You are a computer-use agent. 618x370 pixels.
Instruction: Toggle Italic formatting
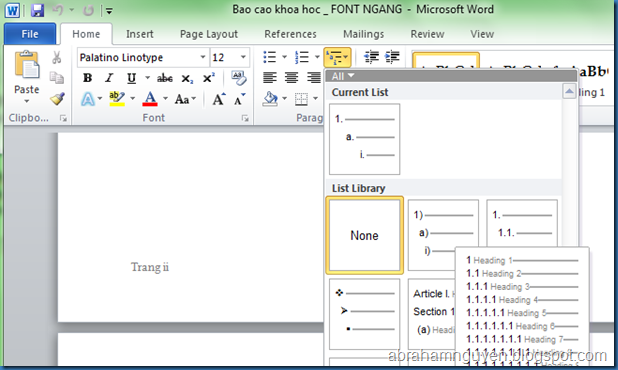click(109, 78)
